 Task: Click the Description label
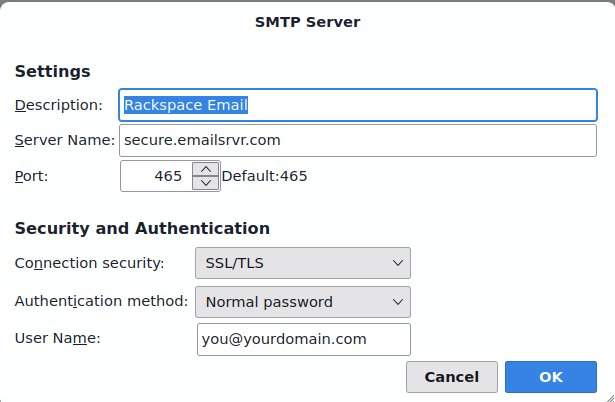[x=58, y=105]
